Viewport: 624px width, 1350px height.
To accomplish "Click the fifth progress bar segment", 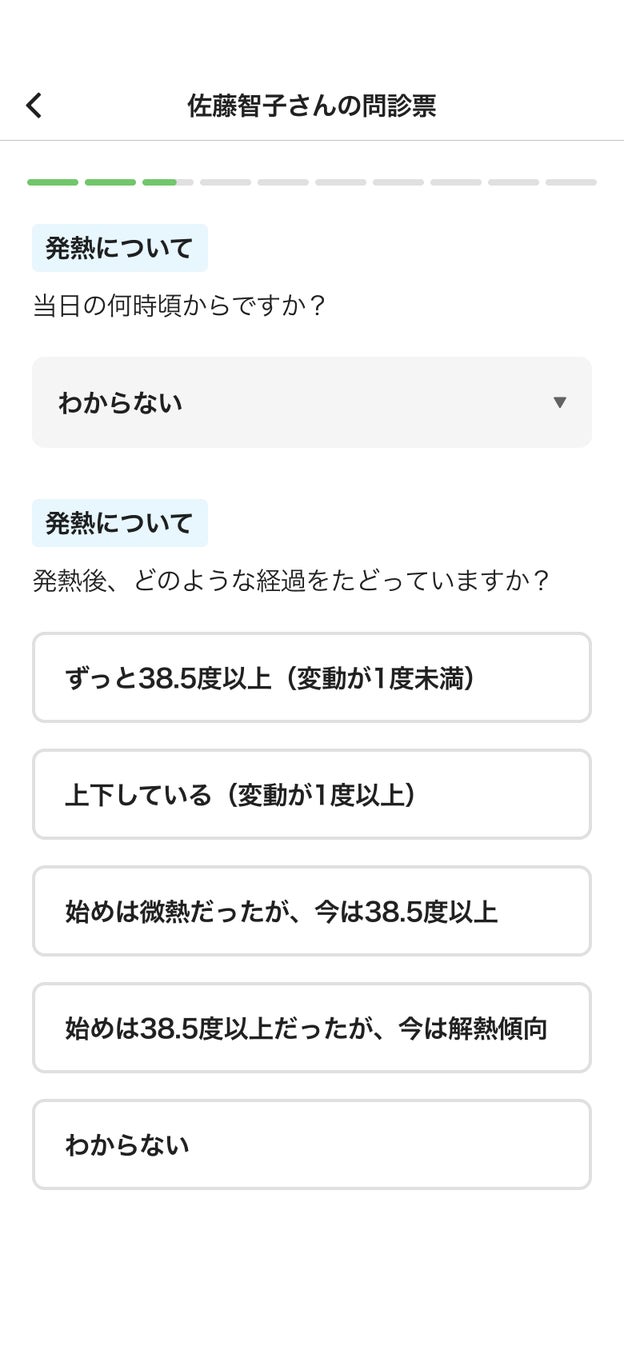I will [283, 182].
